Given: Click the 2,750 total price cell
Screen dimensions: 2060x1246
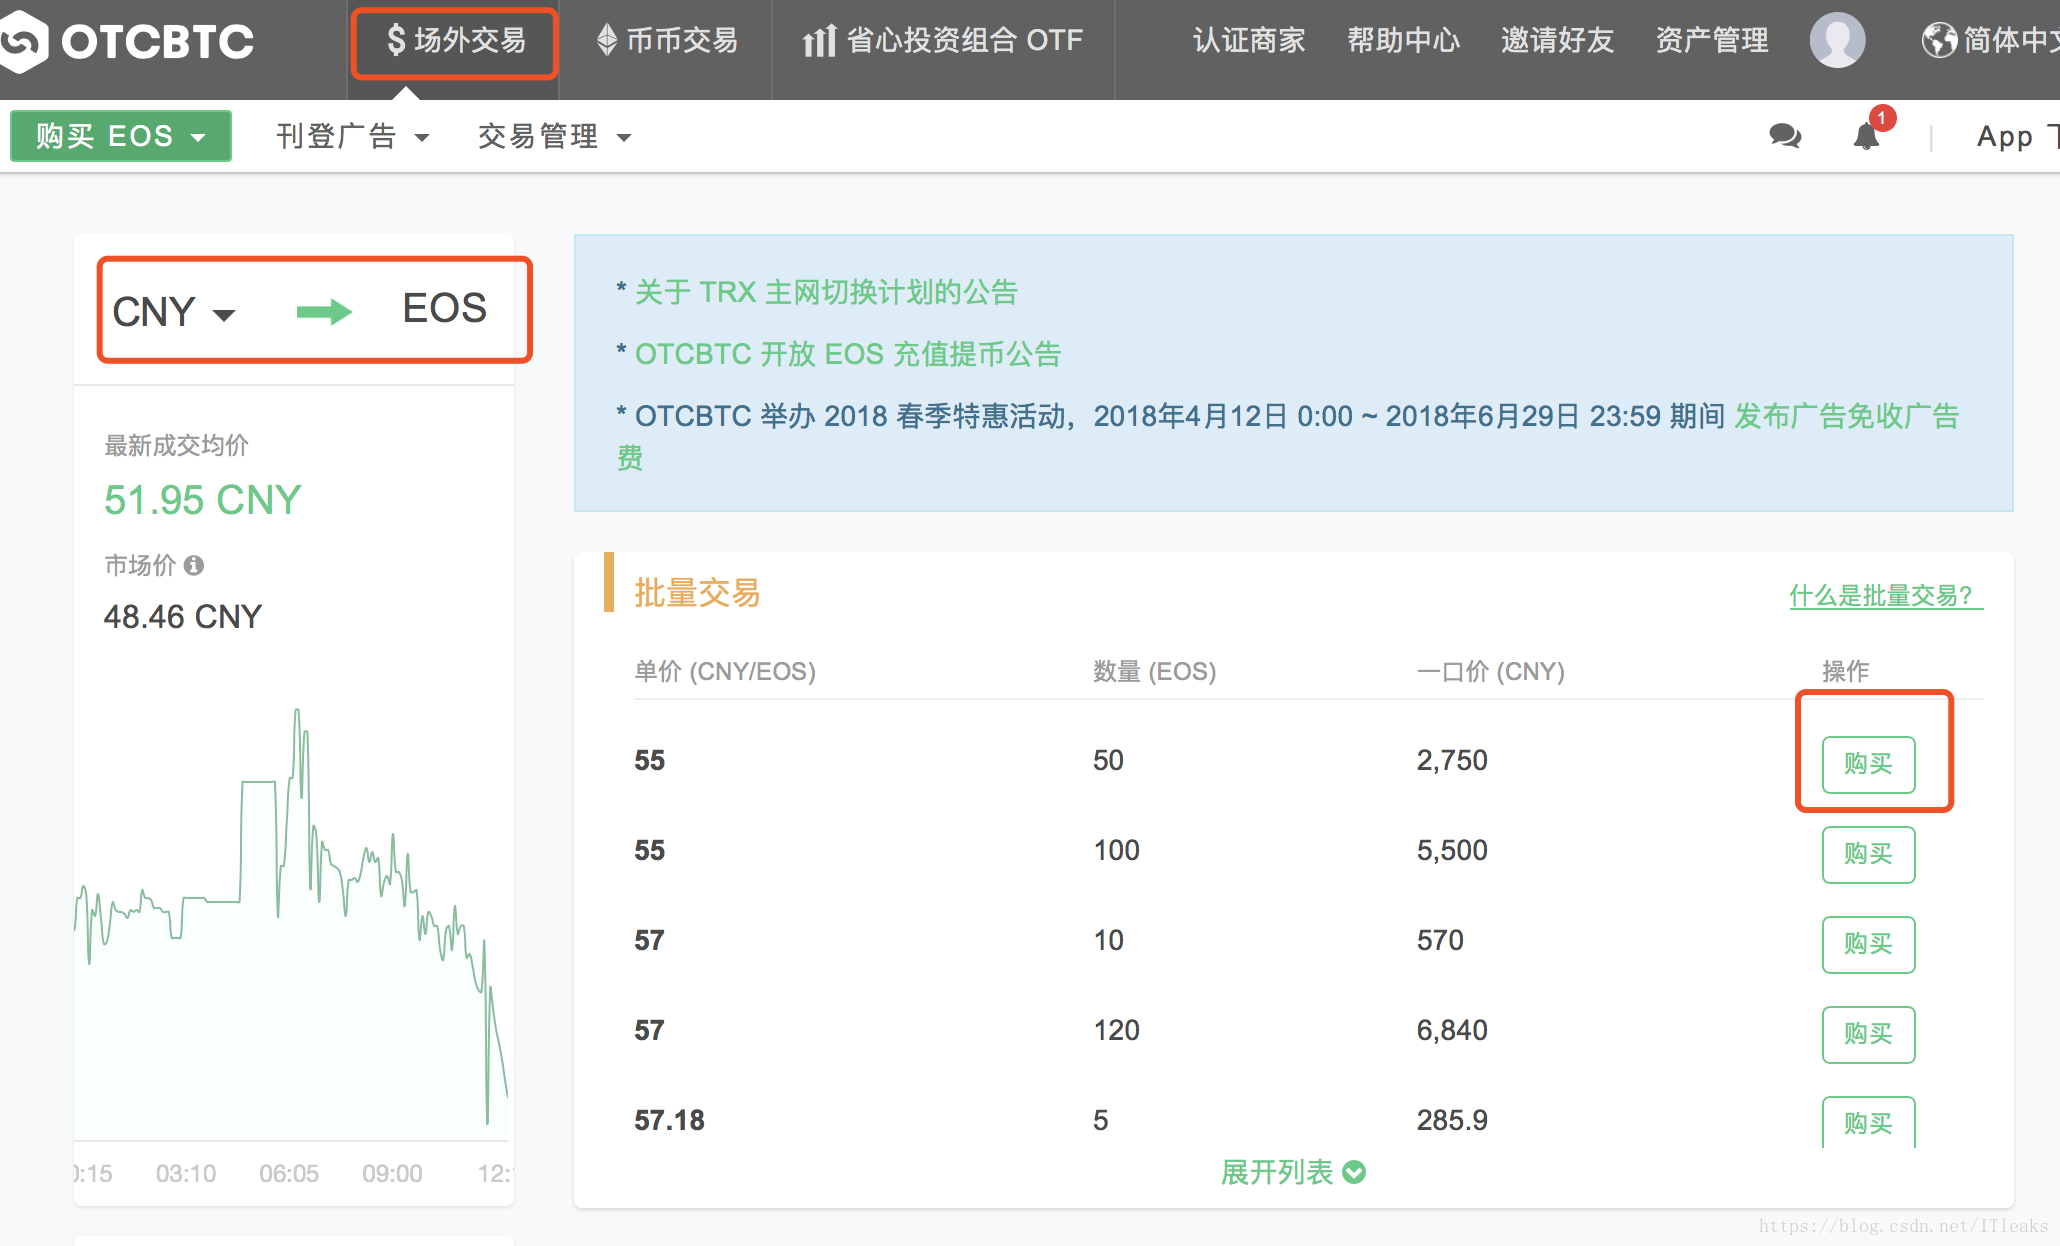Looking at the screenshot, I should point(1452,760).
